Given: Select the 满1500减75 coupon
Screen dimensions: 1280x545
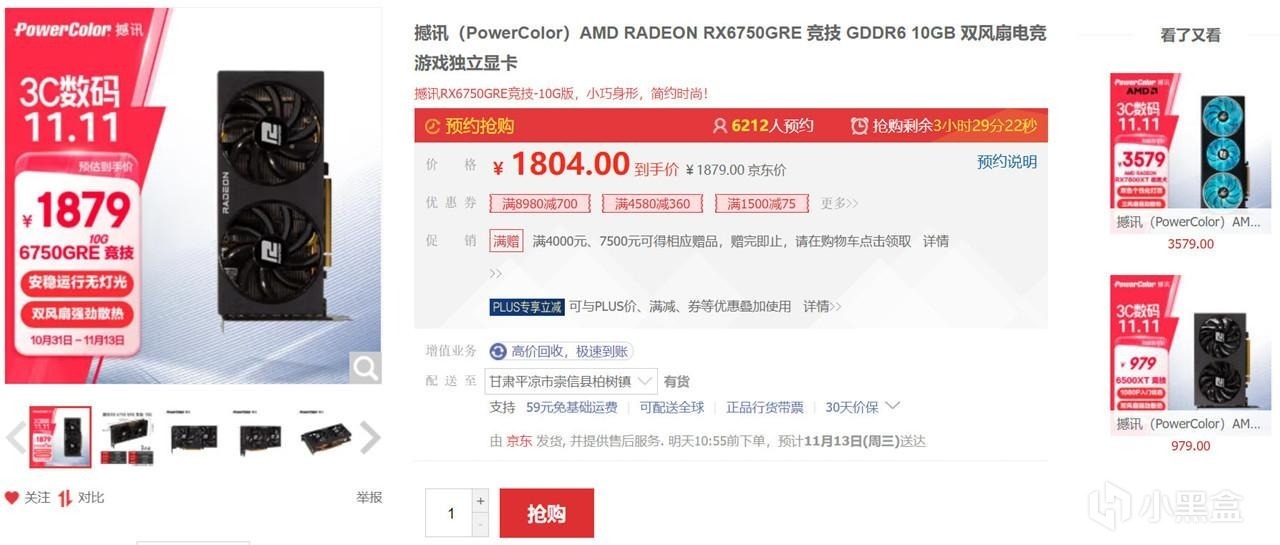Looking at the screenshot, I should [762, 204].
